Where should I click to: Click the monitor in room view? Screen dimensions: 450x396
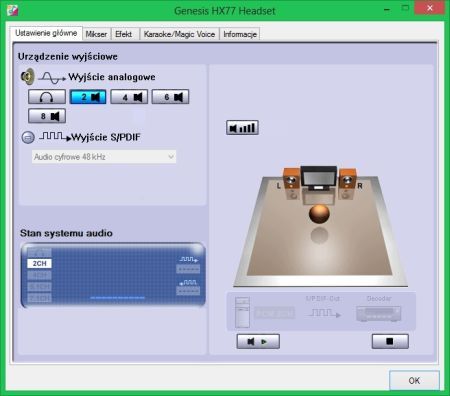[x=319, y=178]
